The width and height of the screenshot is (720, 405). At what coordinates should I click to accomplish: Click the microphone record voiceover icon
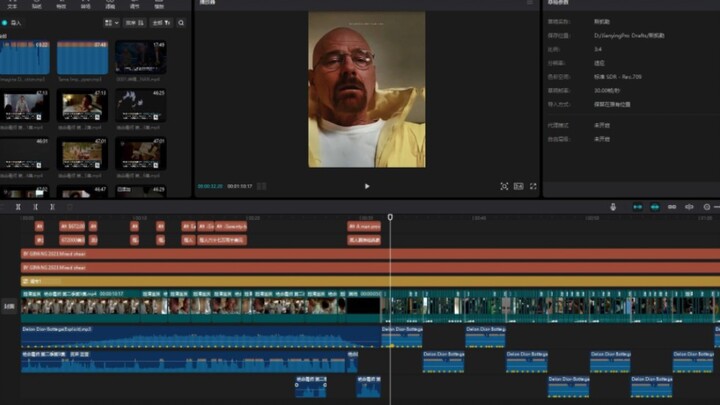click(613, 207)
